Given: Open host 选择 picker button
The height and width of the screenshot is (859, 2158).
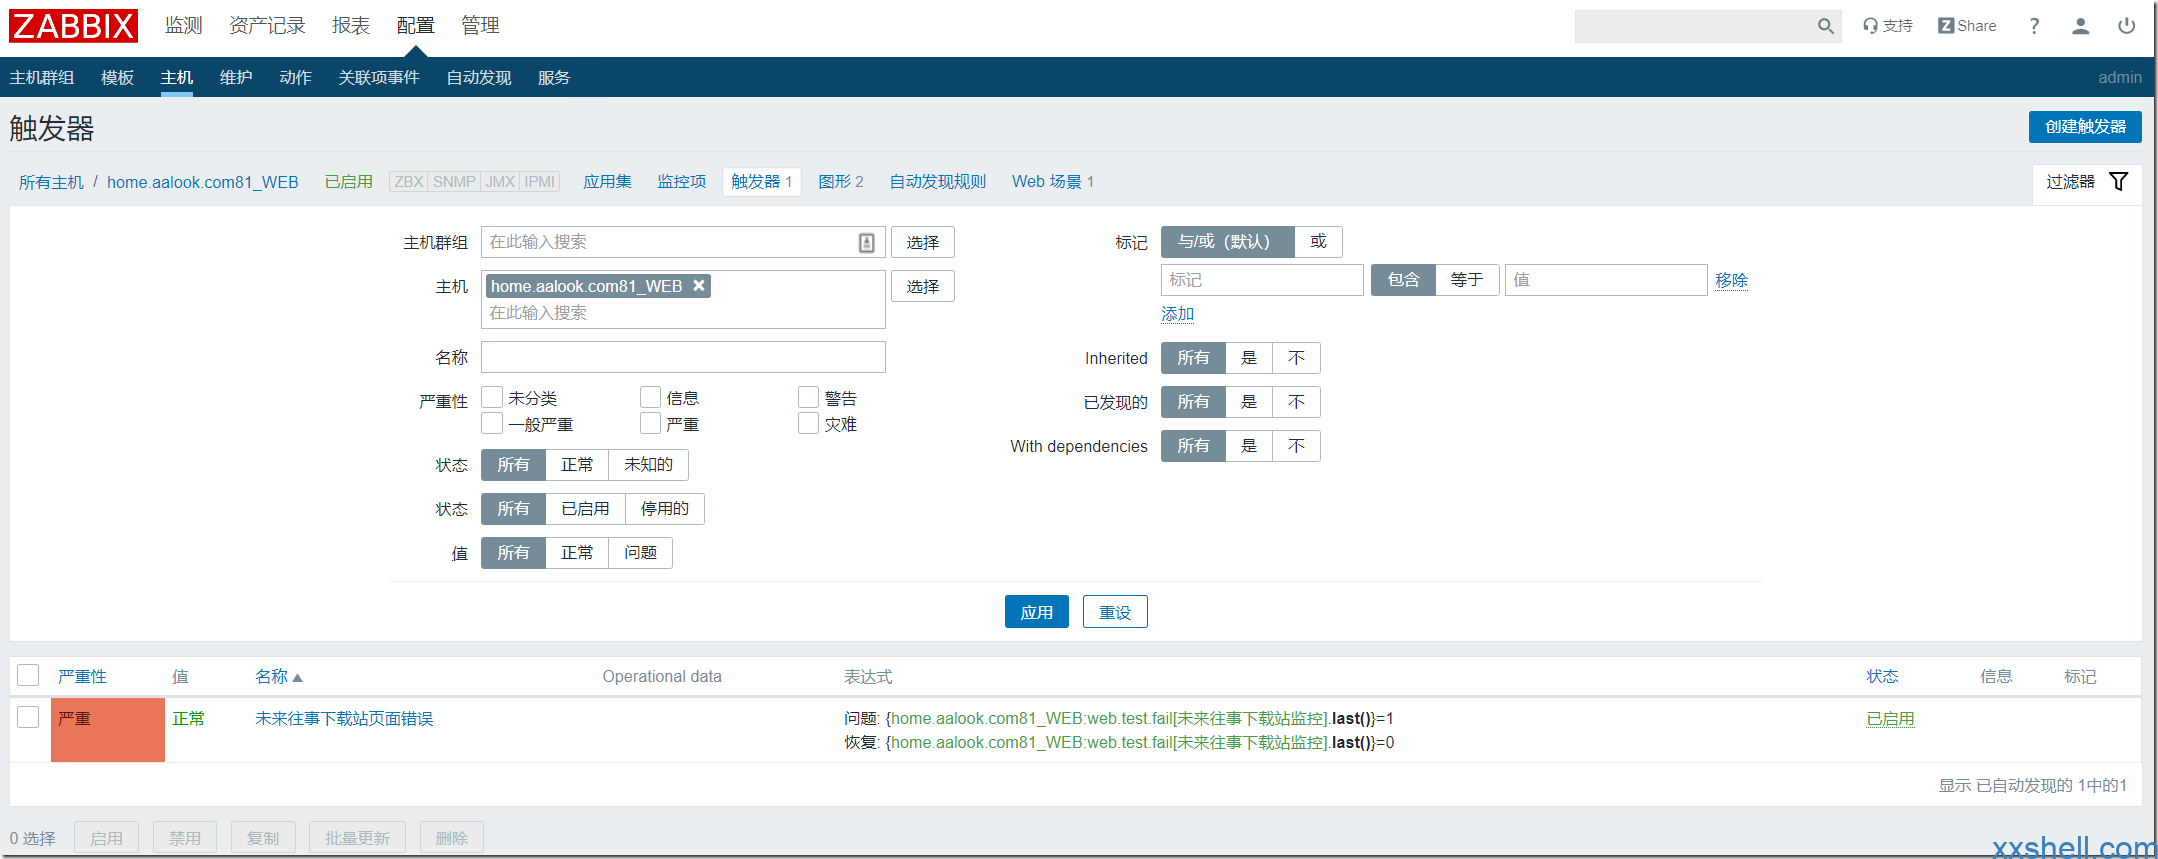Looking at the screenshot, I should tap(922, 286).
